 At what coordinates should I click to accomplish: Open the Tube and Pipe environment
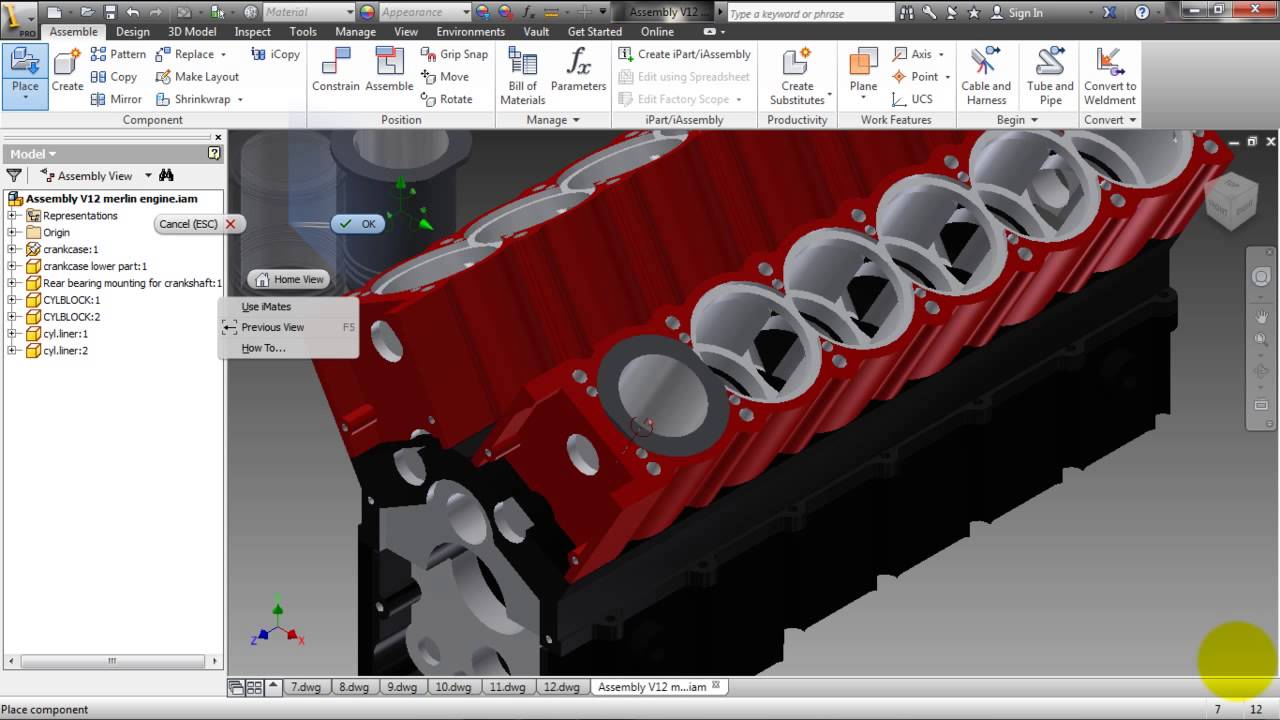tap(1050, 76)
